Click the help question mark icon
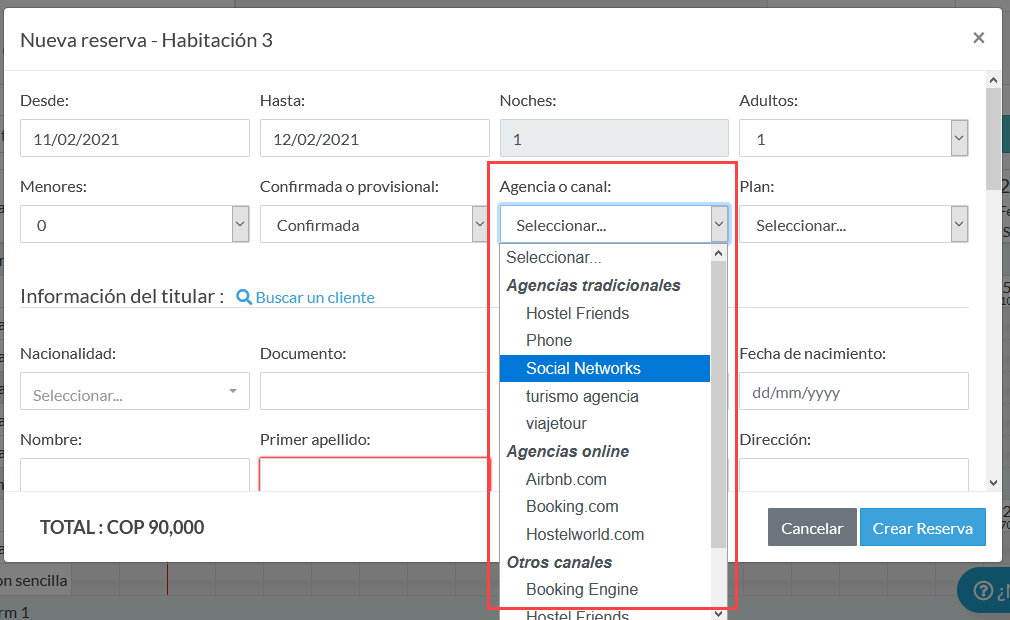This screenshot has height=620, width=1010. click(983, 590)
